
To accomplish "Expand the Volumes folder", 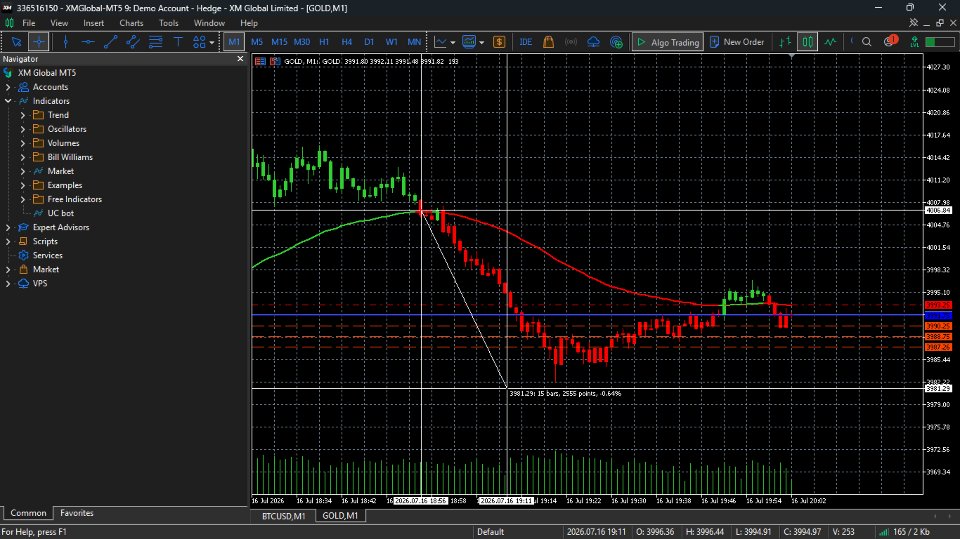I will point(23,143).
